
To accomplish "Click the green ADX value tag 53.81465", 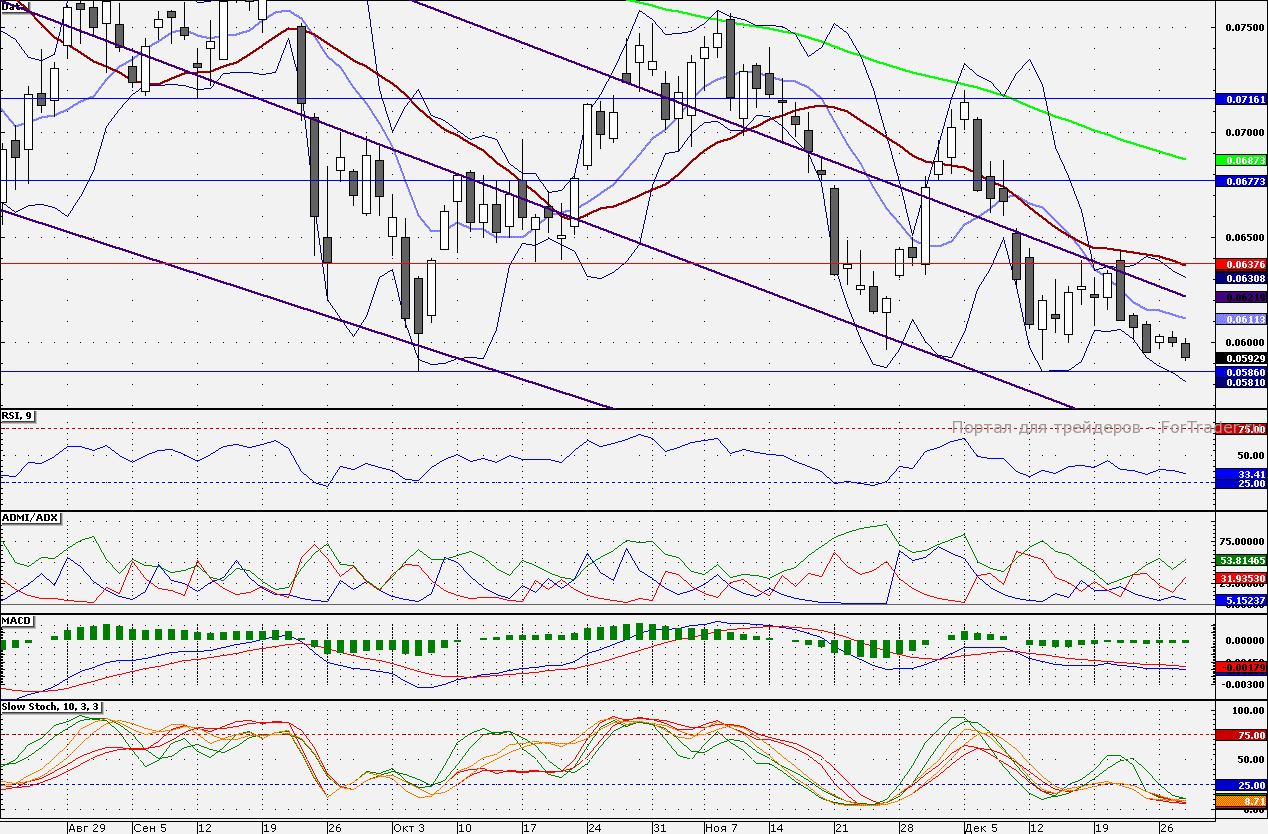I will point(1240,562).
